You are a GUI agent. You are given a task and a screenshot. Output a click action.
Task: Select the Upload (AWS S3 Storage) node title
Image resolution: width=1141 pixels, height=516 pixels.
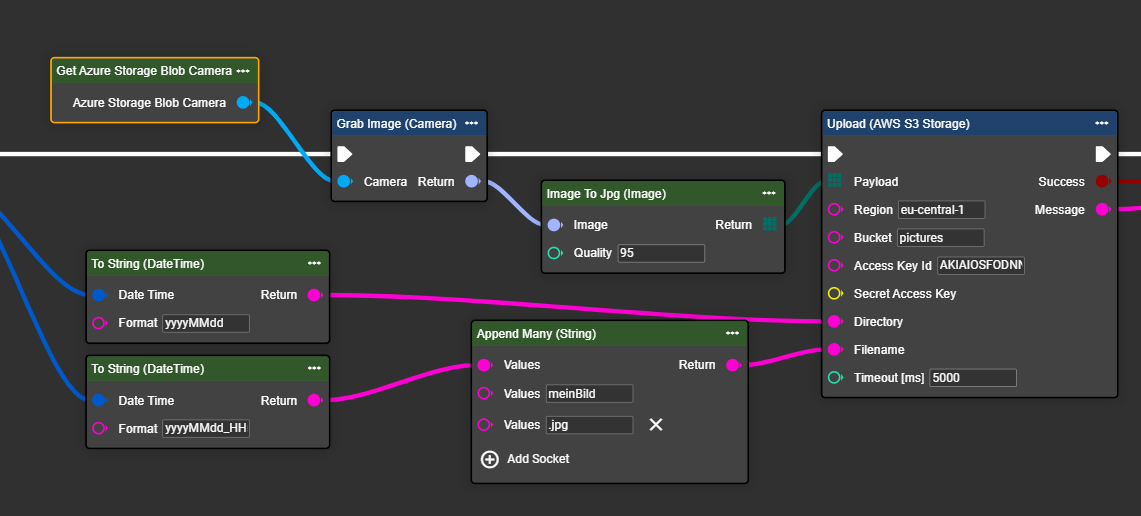click(x=898, y=124)
